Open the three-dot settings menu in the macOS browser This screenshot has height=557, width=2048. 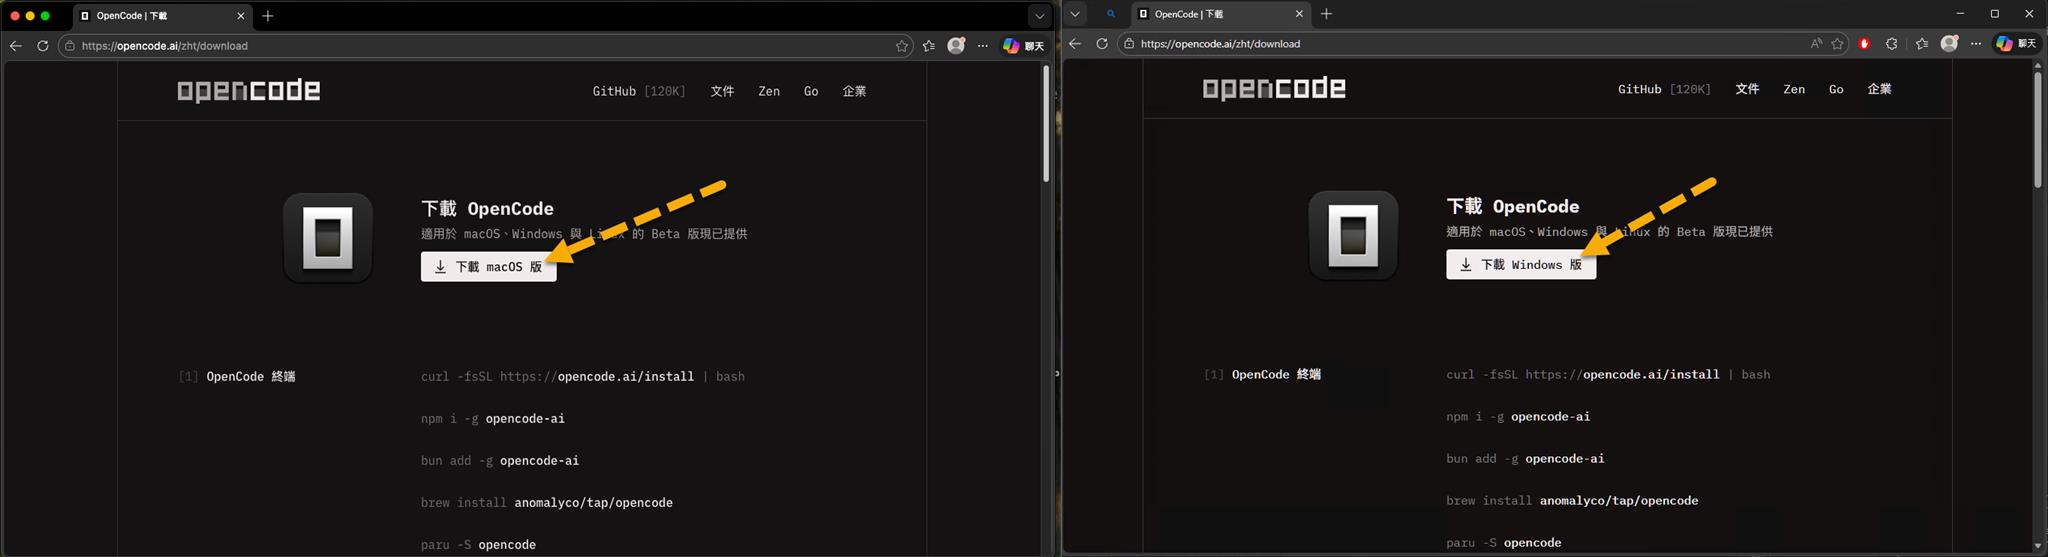983,46
